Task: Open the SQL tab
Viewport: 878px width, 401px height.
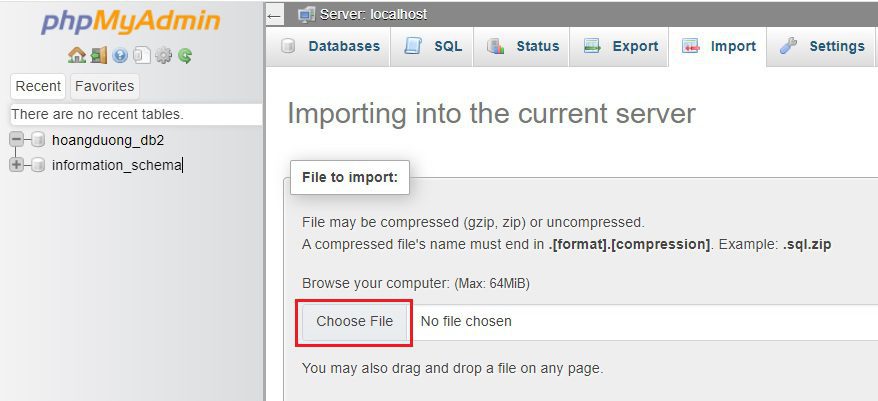Action: tap(435, 46)
